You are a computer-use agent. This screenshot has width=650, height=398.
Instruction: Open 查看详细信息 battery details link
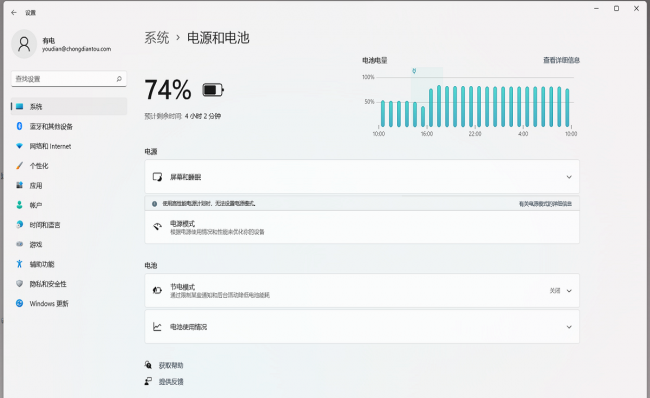(561, 60)
